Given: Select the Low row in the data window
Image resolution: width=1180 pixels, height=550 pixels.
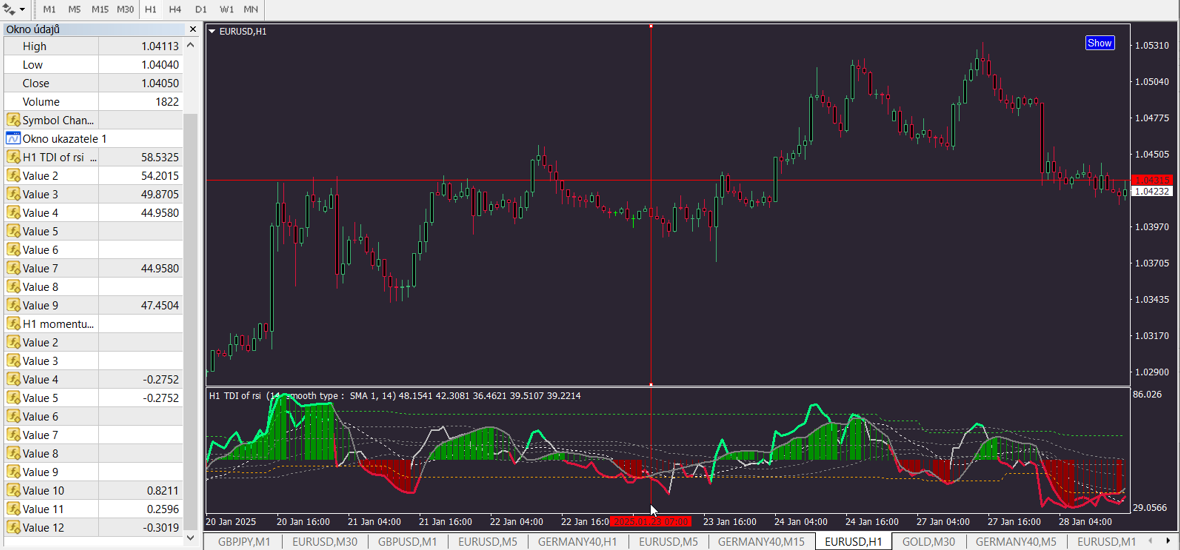Looking at the screenshot, I should tap(93, 65).
